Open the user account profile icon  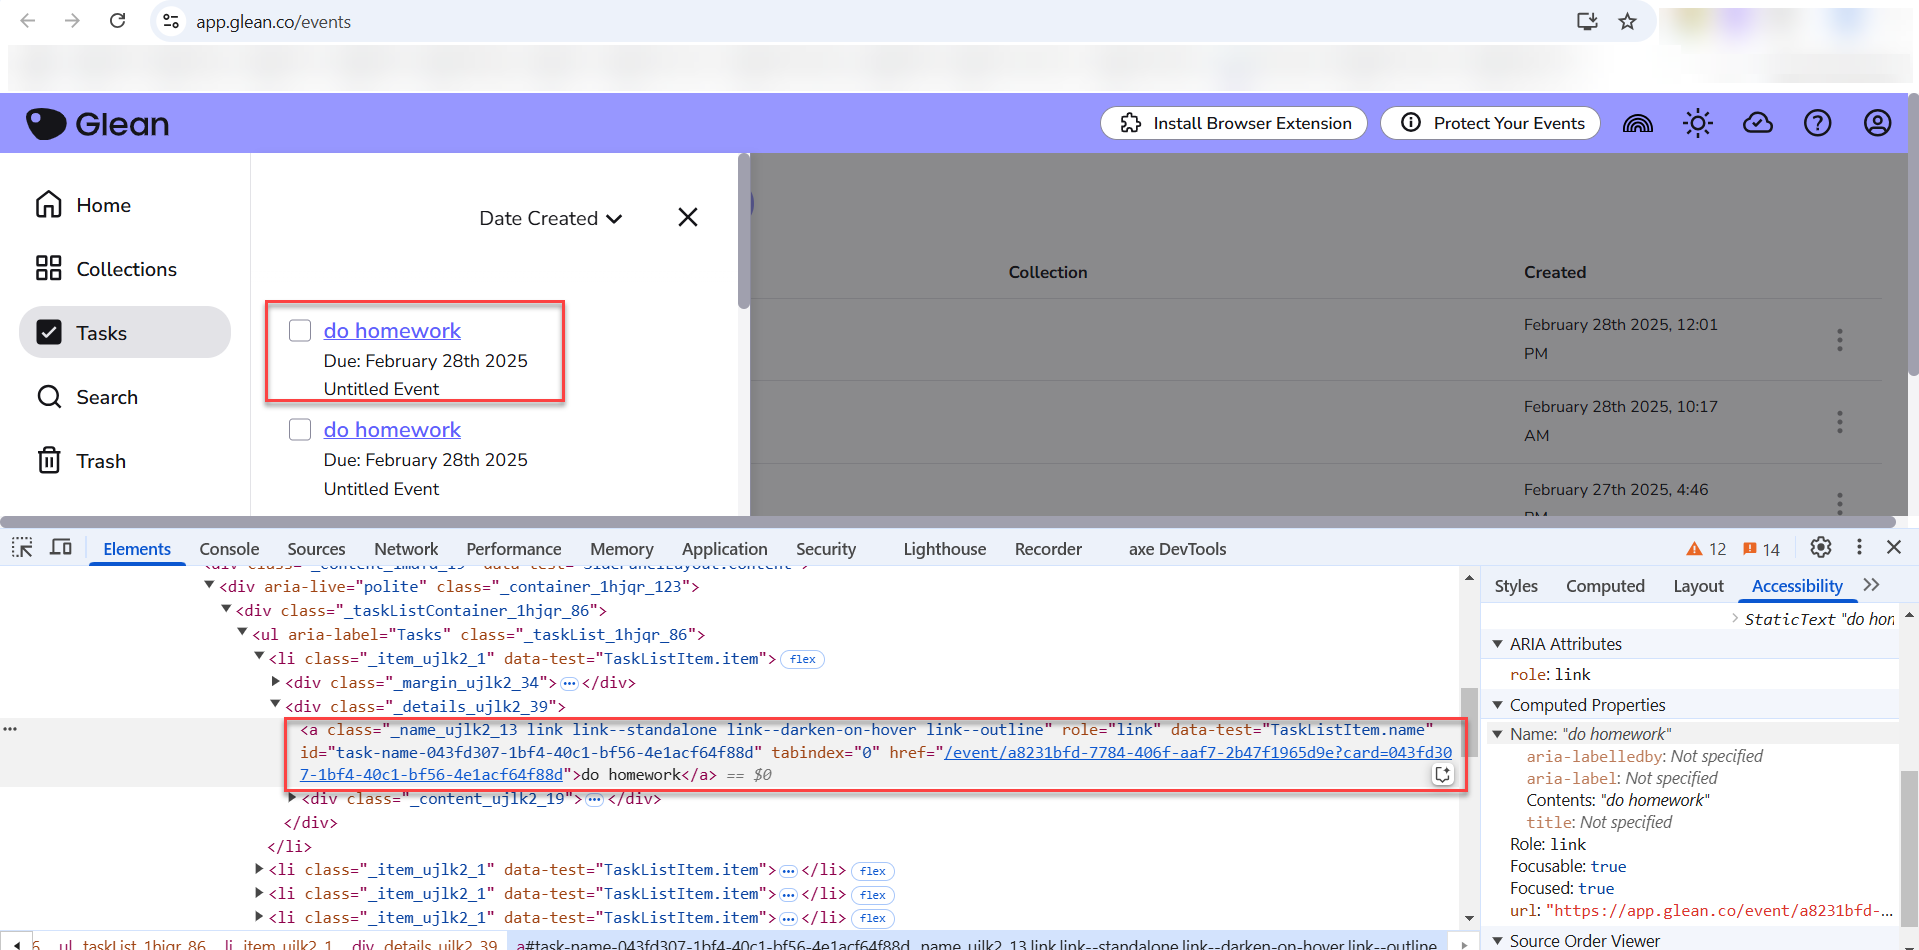(1877, 123)
